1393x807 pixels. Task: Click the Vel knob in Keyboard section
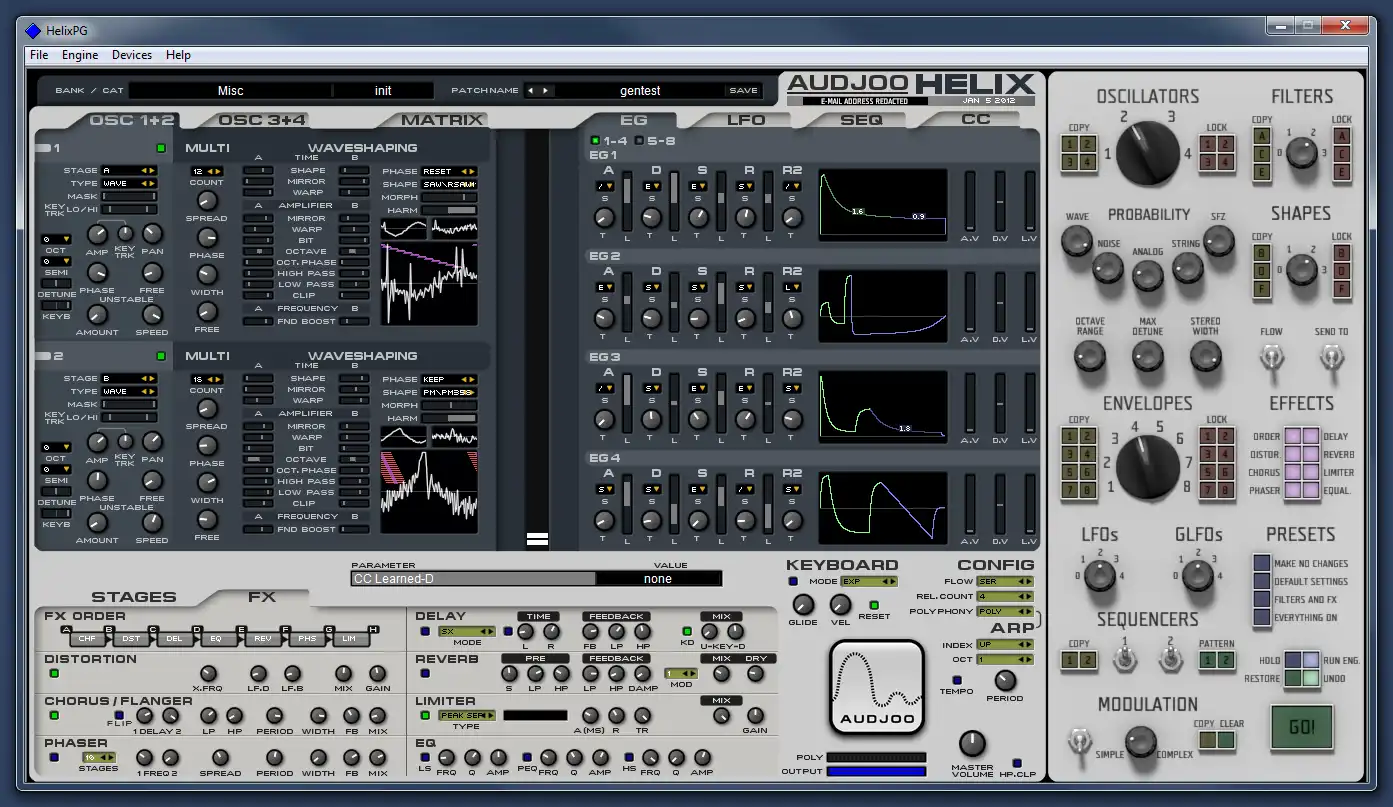coord(840,604)
